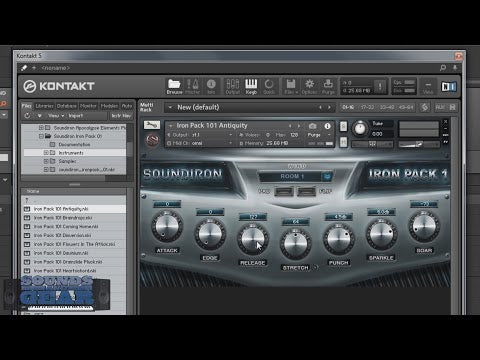480x360 pixels.
Task: Click the Iron Pack 101 Antiquity.nki file icon
Action: click(27, 209)
